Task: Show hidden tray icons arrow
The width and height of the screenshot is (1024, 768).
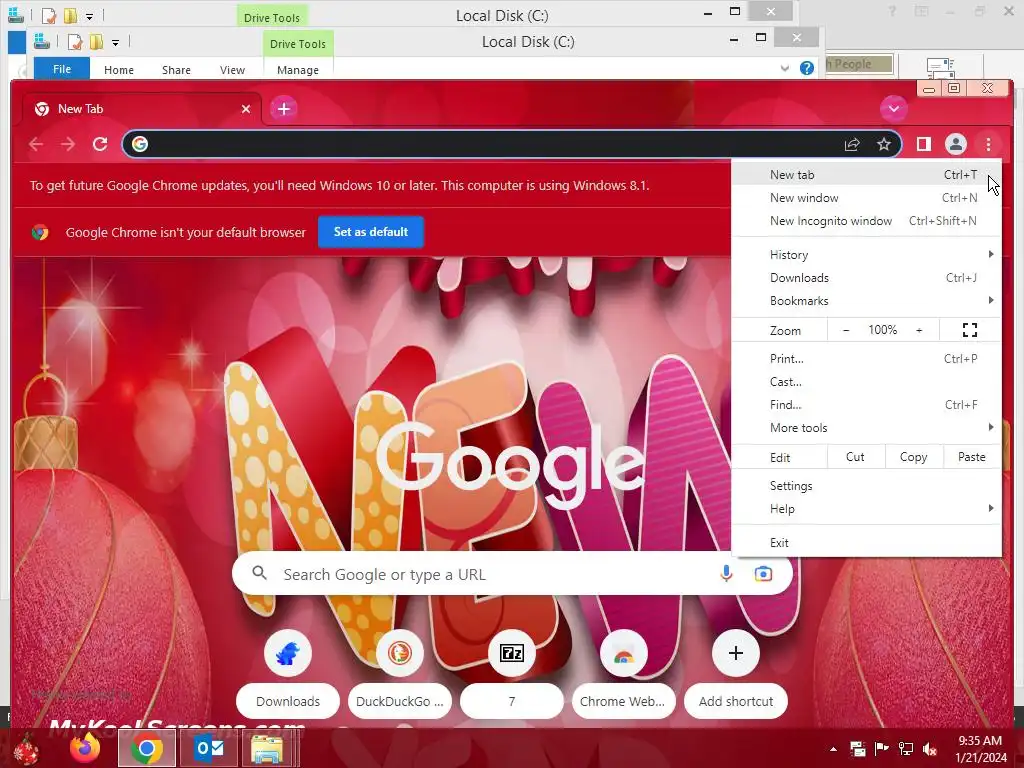Action: click(x=833, y=749)
